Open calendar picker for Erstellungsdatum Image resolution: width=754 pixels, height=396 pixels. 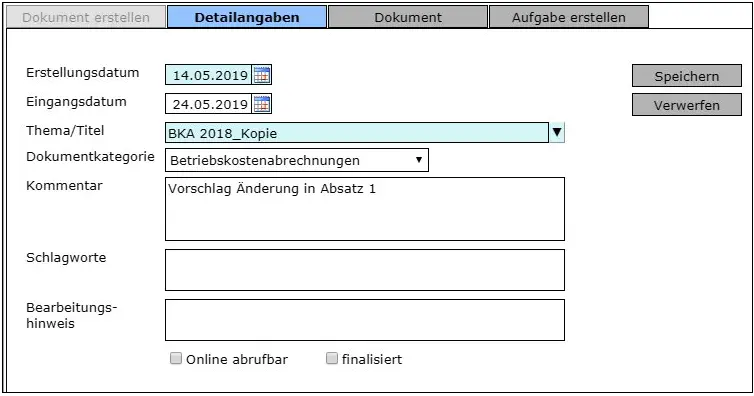[x=262, y=75]
